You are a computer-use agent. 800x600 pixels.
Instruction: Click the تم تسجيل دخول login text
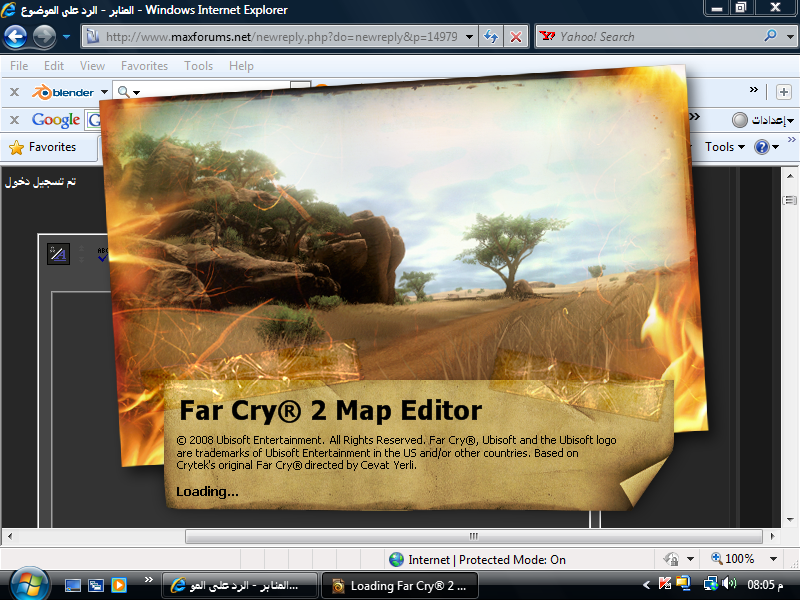40,182
